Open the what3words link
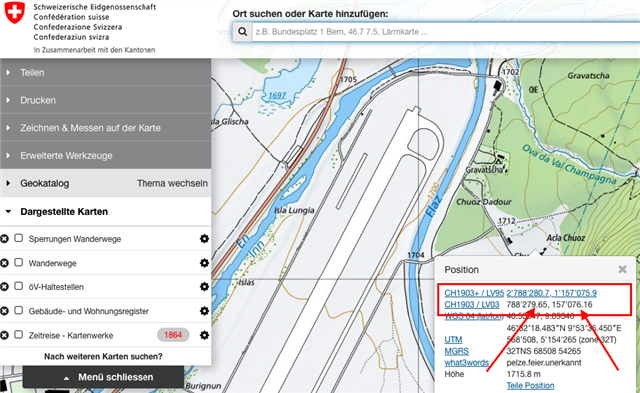Screen dimensions: 640x393 tap(467, 362)
